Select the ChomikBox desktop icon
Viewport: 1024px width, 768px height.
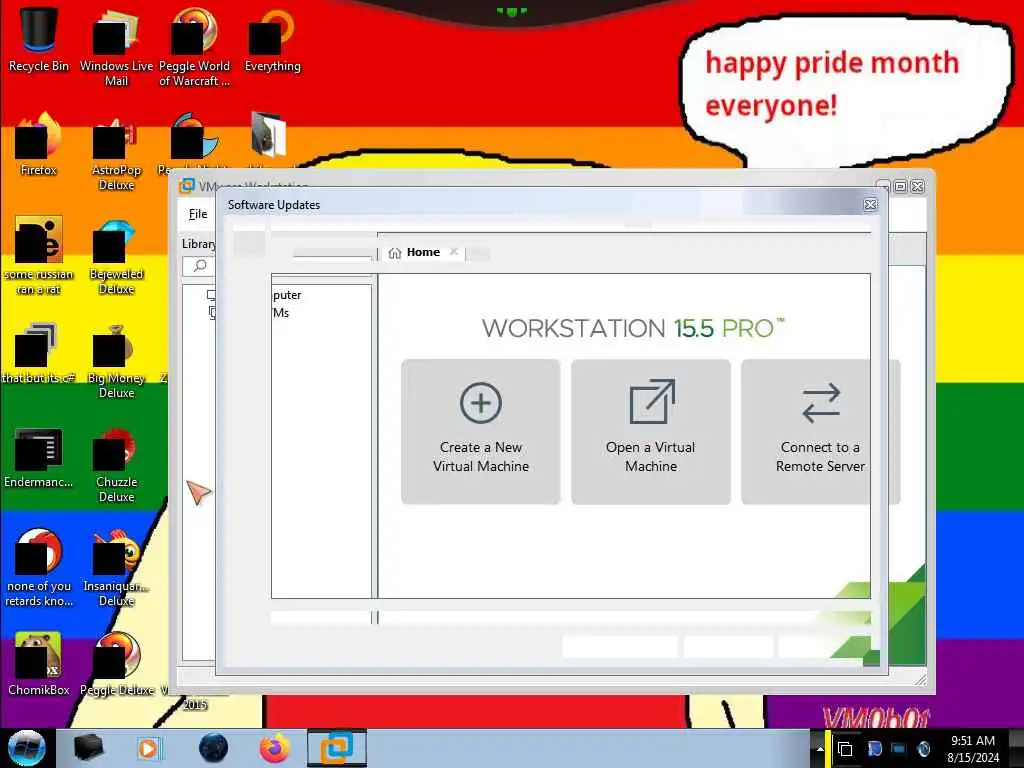[39, 664]
